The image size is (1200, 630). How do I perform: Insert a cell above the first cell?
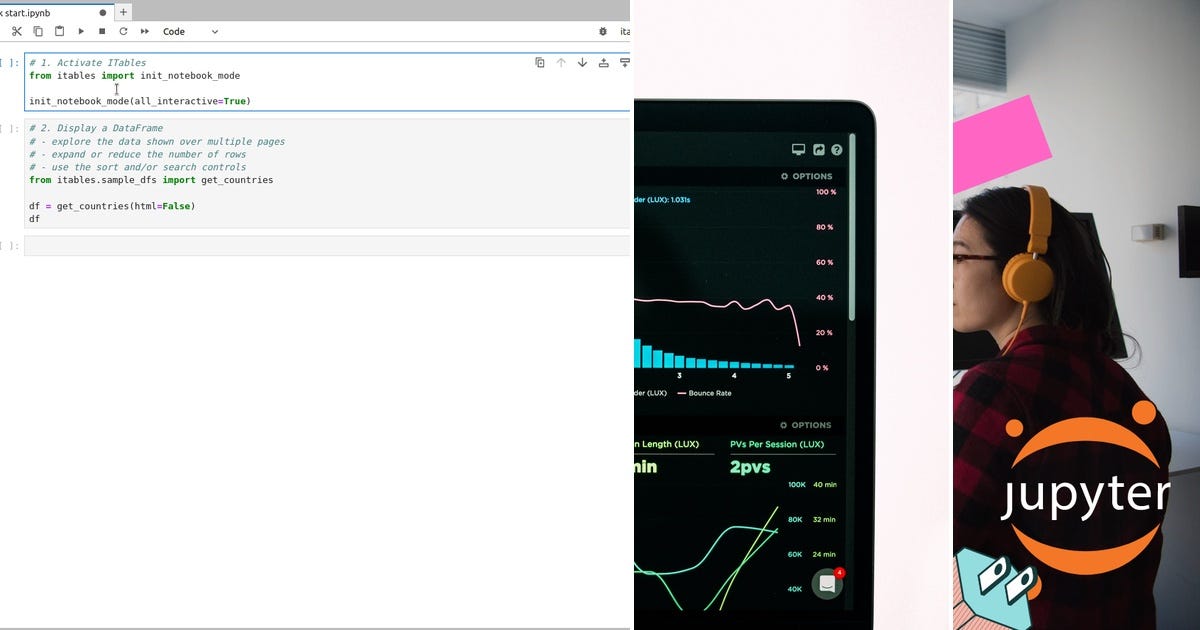[x=603, y=63]
